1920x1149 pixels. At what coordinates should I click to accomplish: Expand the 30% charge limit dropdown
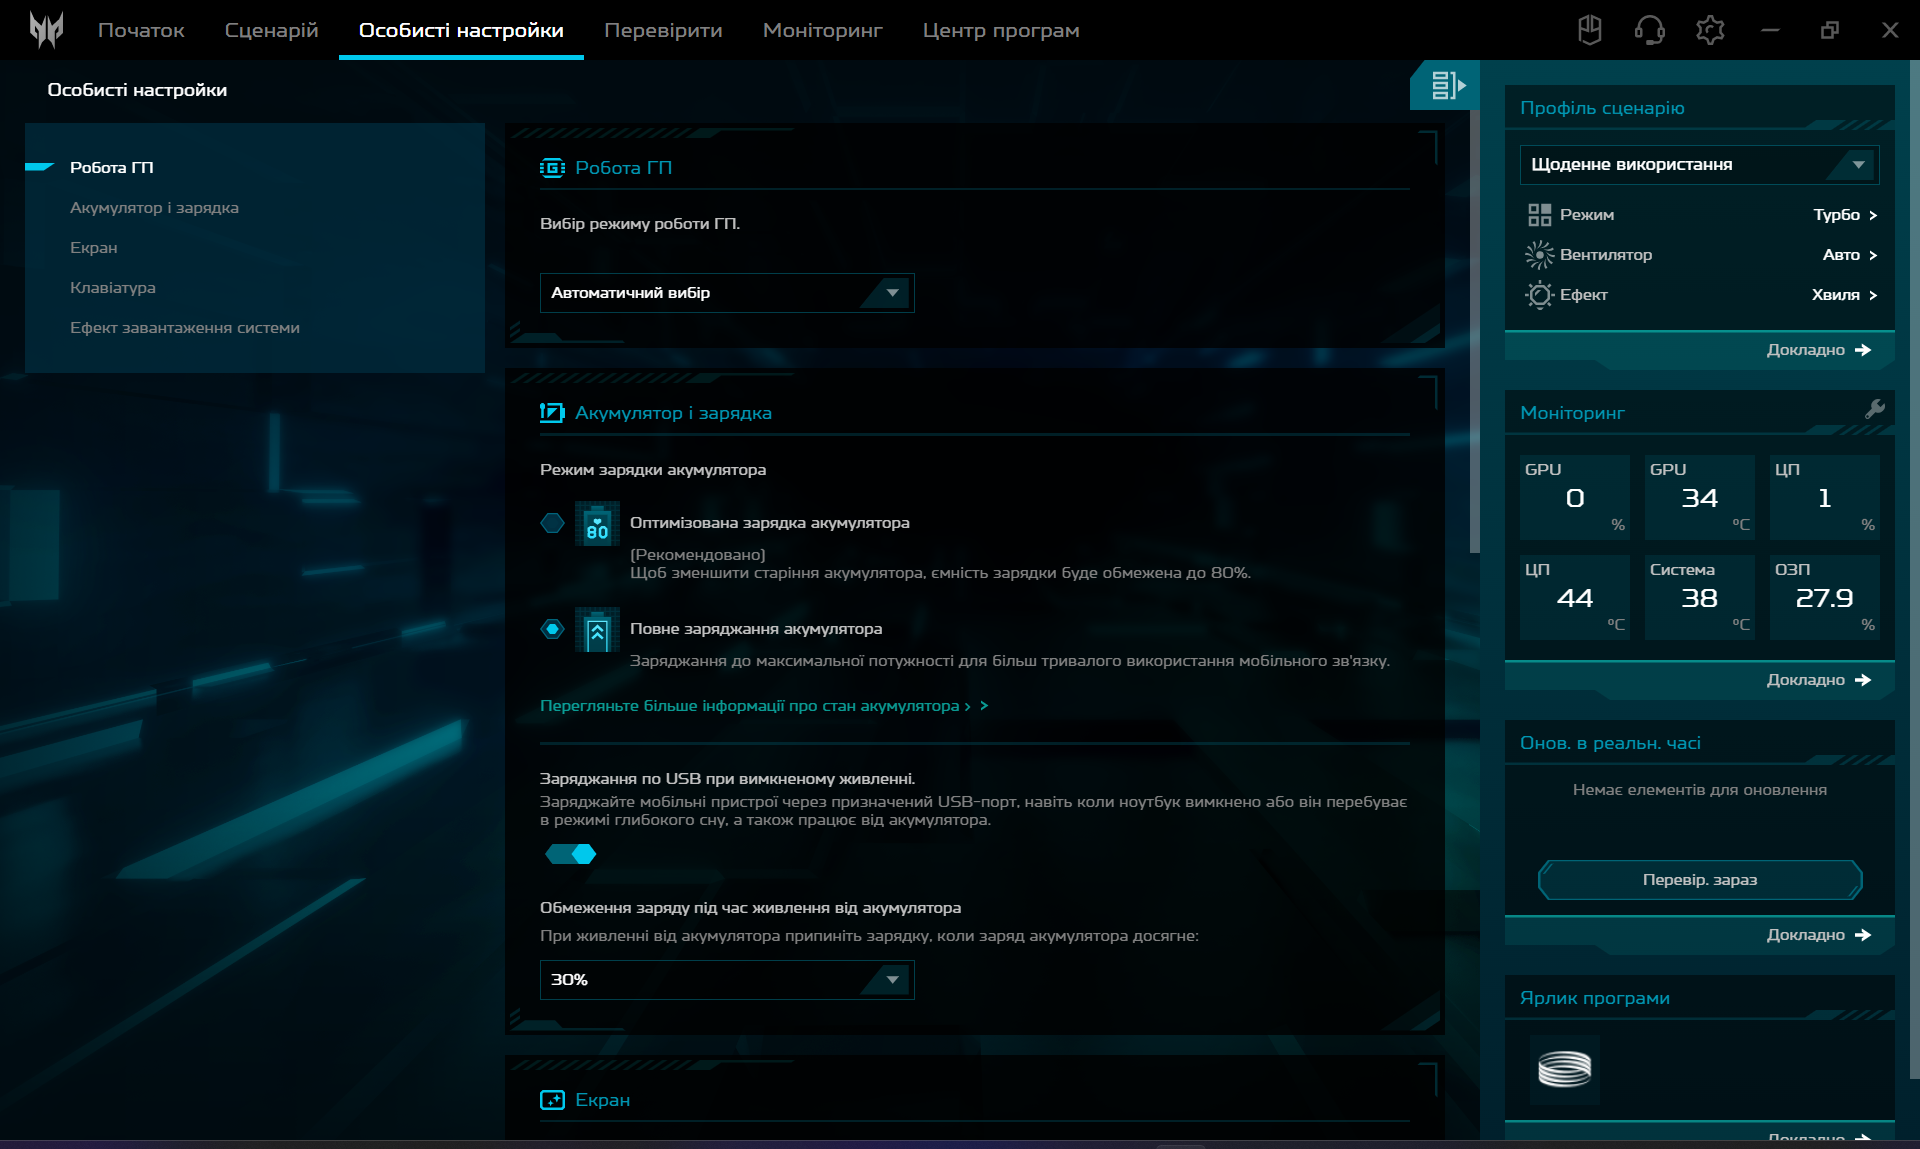pos(726,980)
